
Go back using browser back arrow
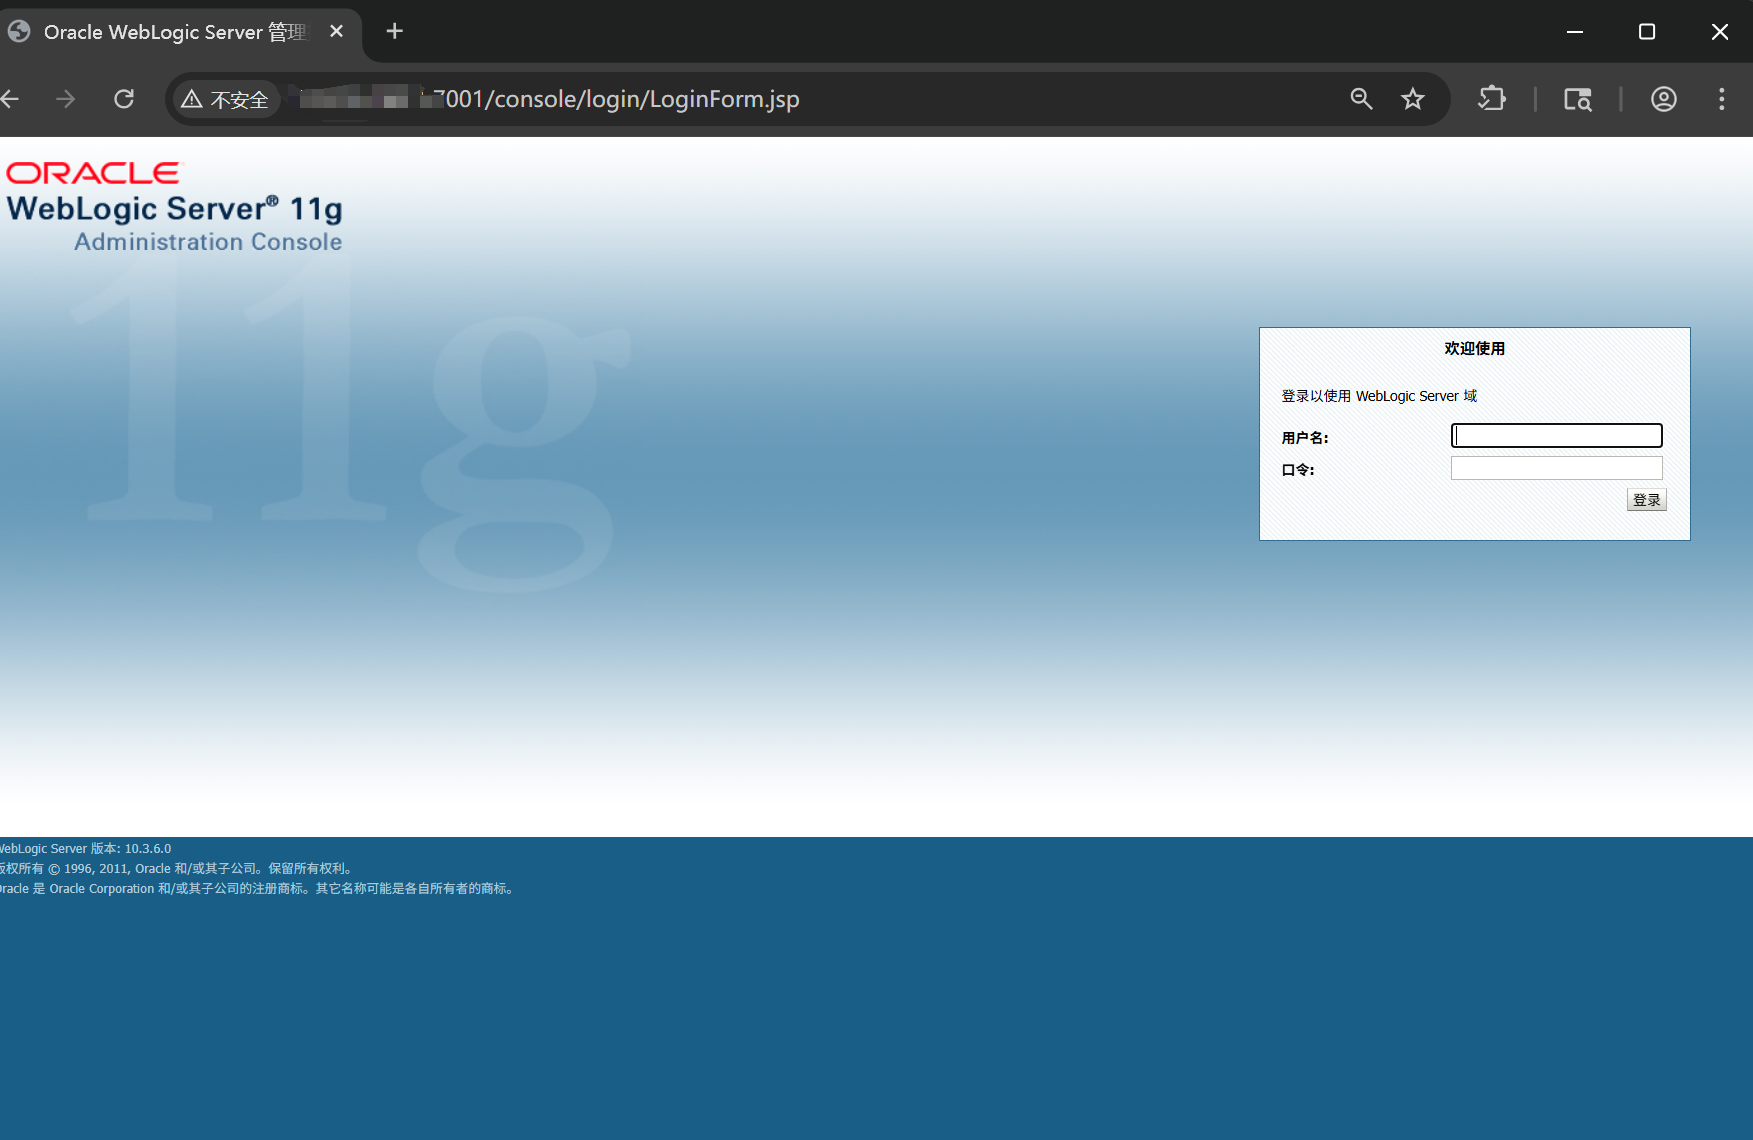click(x=10, y=99)
